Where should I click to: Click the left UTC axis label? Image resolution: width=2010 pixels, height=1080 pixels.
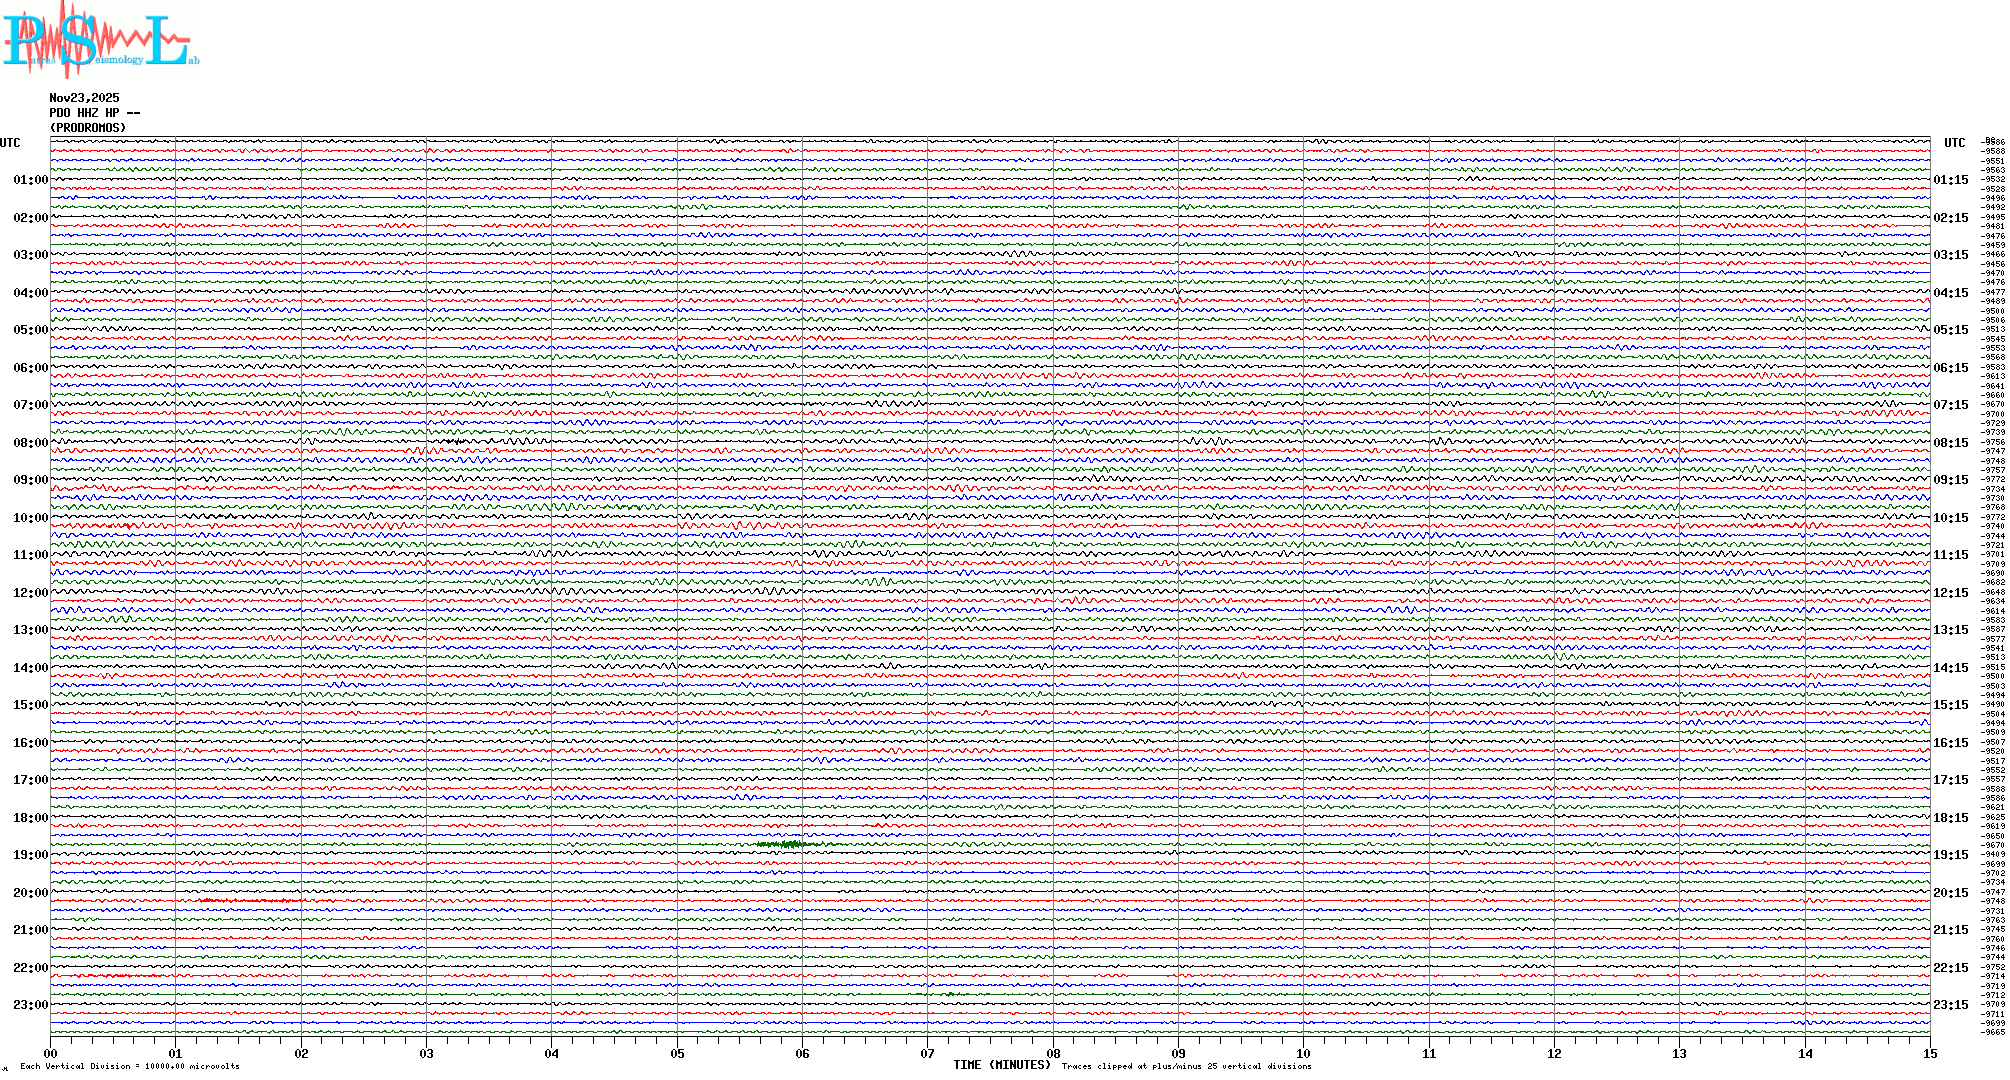point(10,143)
